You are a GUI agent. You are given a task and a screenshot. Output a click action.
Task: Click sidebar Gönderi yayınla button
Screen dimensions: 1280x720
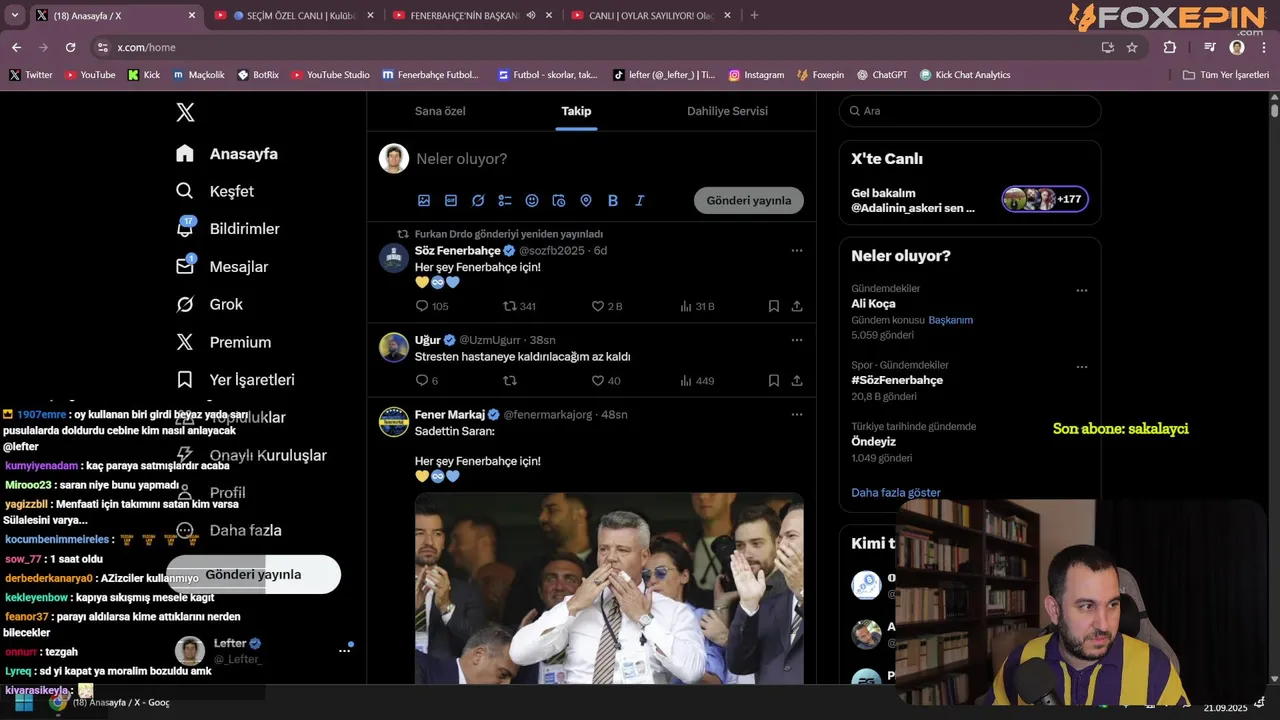(253, 574)
